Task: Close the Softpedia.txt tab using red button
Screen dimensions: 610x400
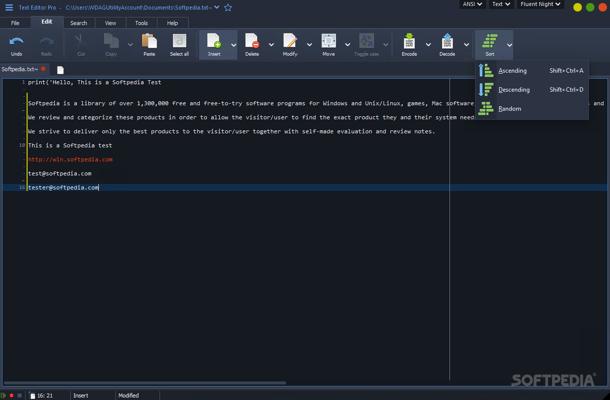Action: click(43, 69)
